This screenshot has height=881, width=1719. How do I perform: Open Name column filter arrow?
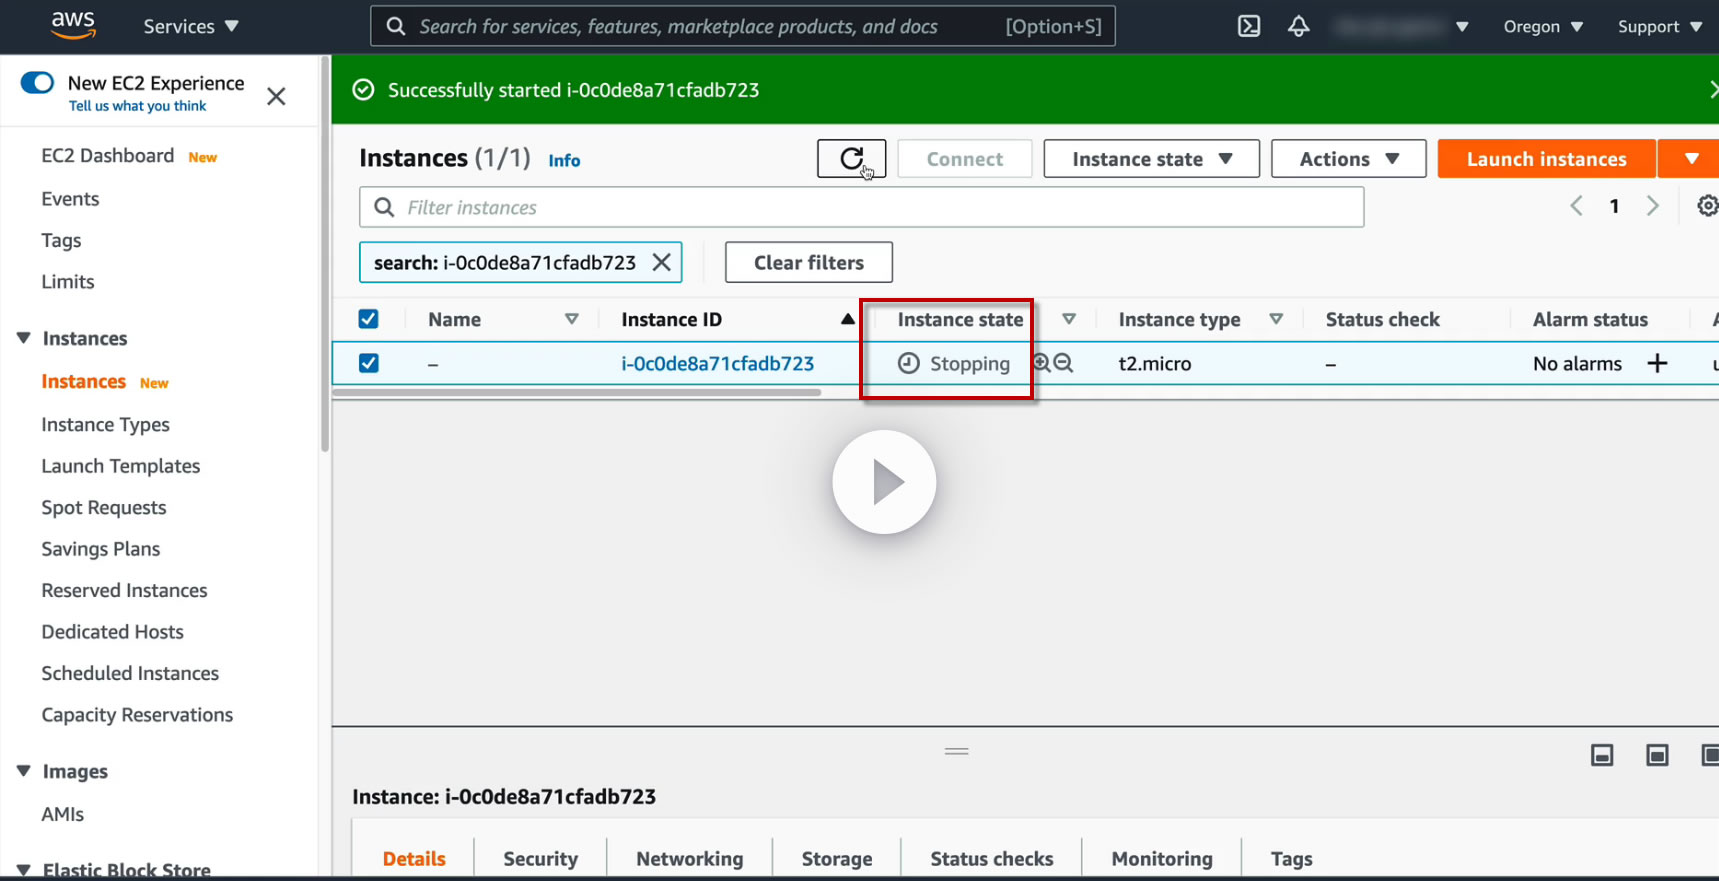(571, 319)
